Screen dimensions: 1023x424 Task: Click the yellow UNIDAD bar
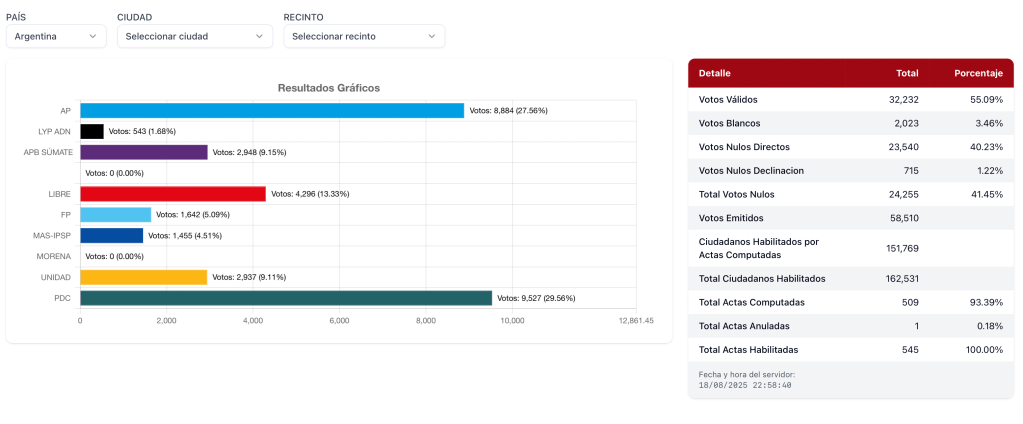pyautogui.click(x=143, y=277)
